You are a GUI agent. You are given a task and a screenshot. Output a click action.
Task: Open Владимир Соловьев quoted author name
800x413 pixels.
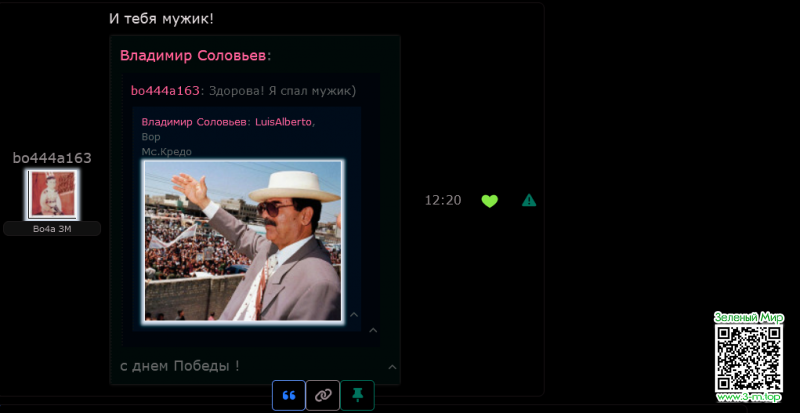tap(193, 56)
